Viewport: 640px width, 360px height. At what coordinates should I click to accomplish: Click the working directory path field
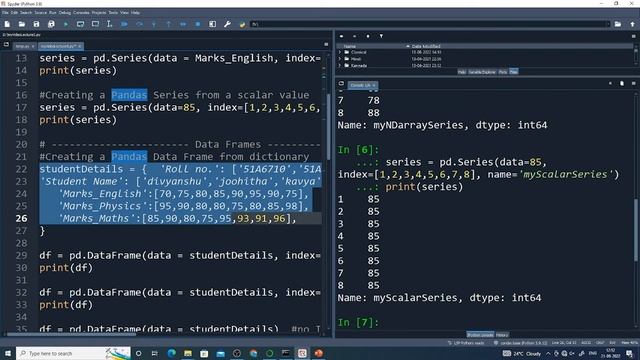click(x=430, y=24)
